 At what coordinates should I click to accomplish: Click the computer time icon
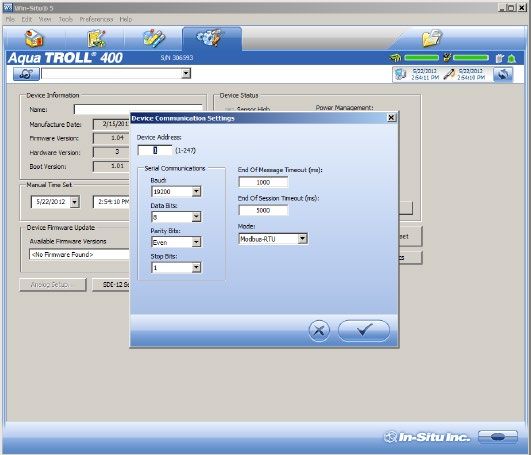point(401,74)
